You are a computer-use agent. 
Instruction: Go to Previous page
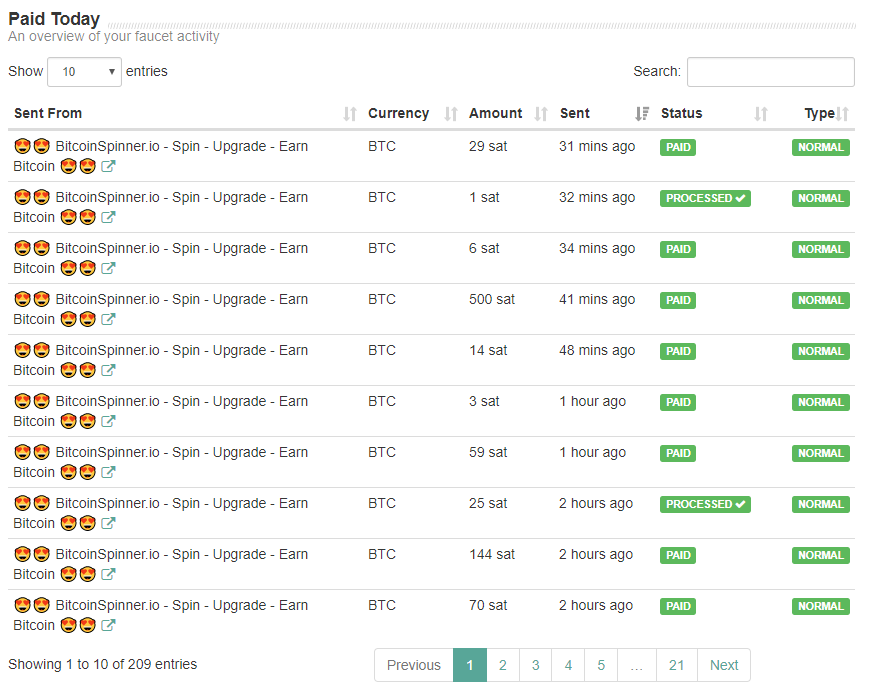[414, 665]
